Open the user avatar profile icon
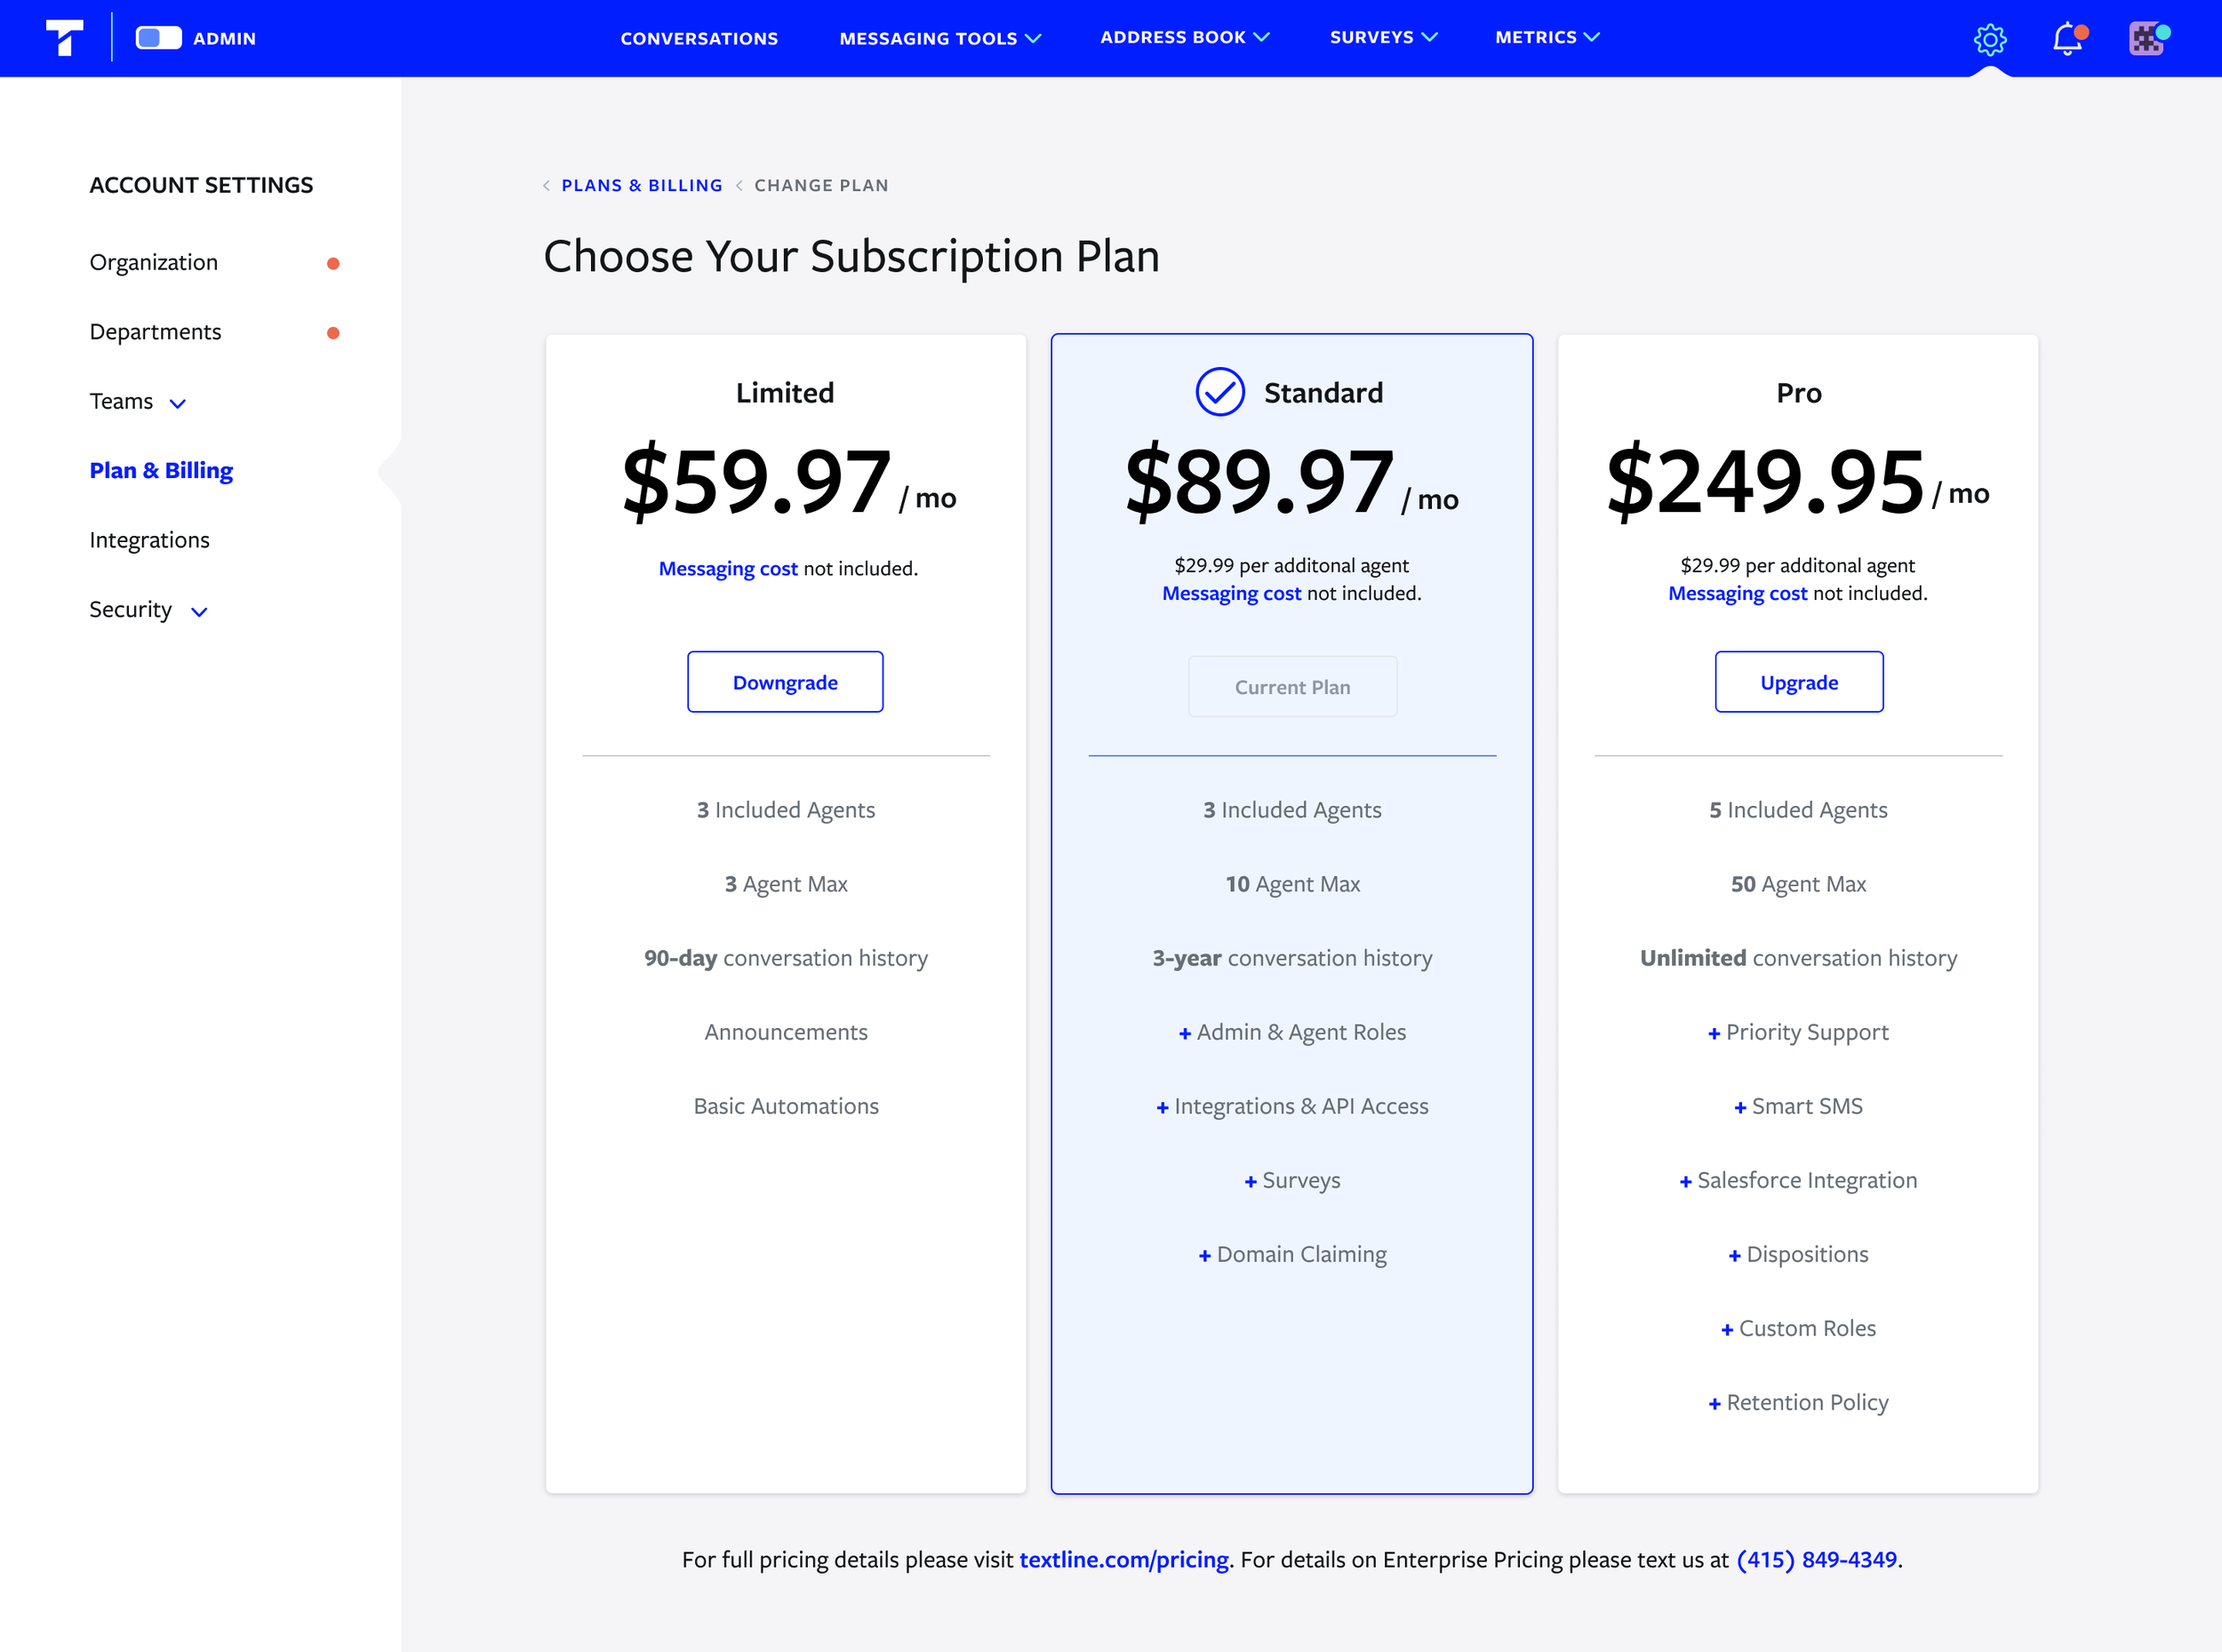The height and width of the screenshot is (1652, 2222). (2146, 39)
